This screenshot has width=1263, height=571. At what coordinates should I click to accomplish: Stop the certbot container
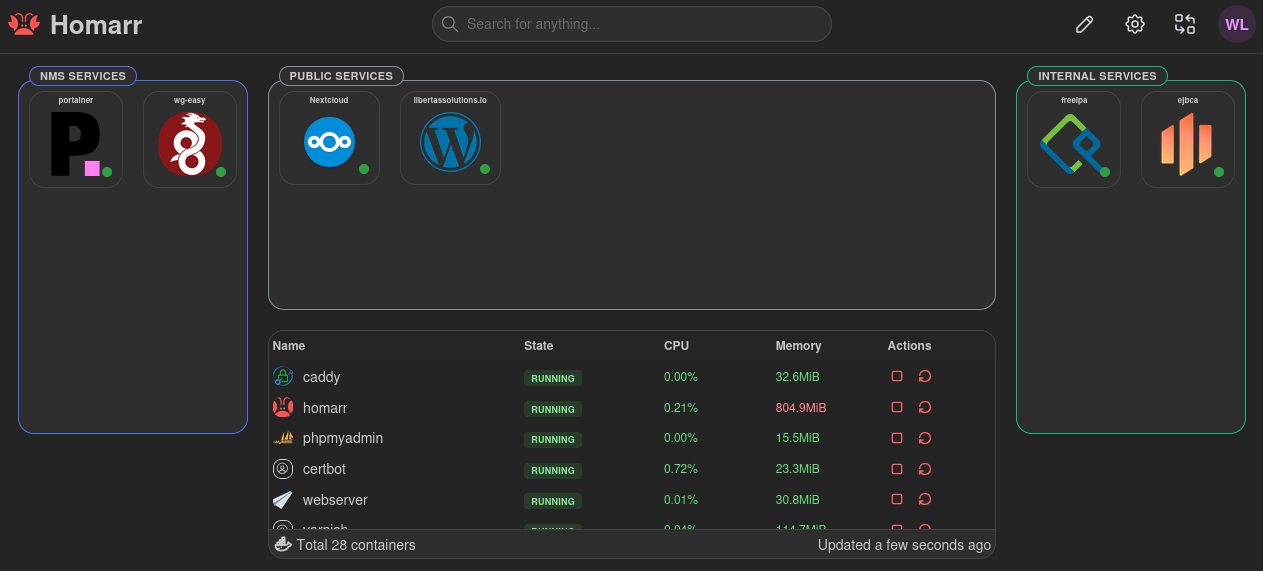pos(897,468)
